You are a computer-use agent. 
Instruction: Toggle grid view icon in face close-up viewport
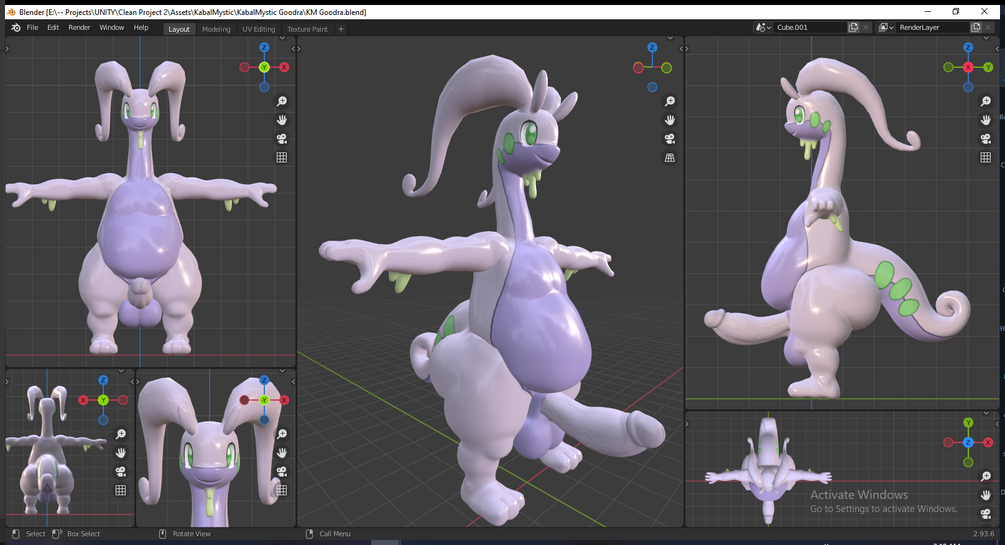281,490
